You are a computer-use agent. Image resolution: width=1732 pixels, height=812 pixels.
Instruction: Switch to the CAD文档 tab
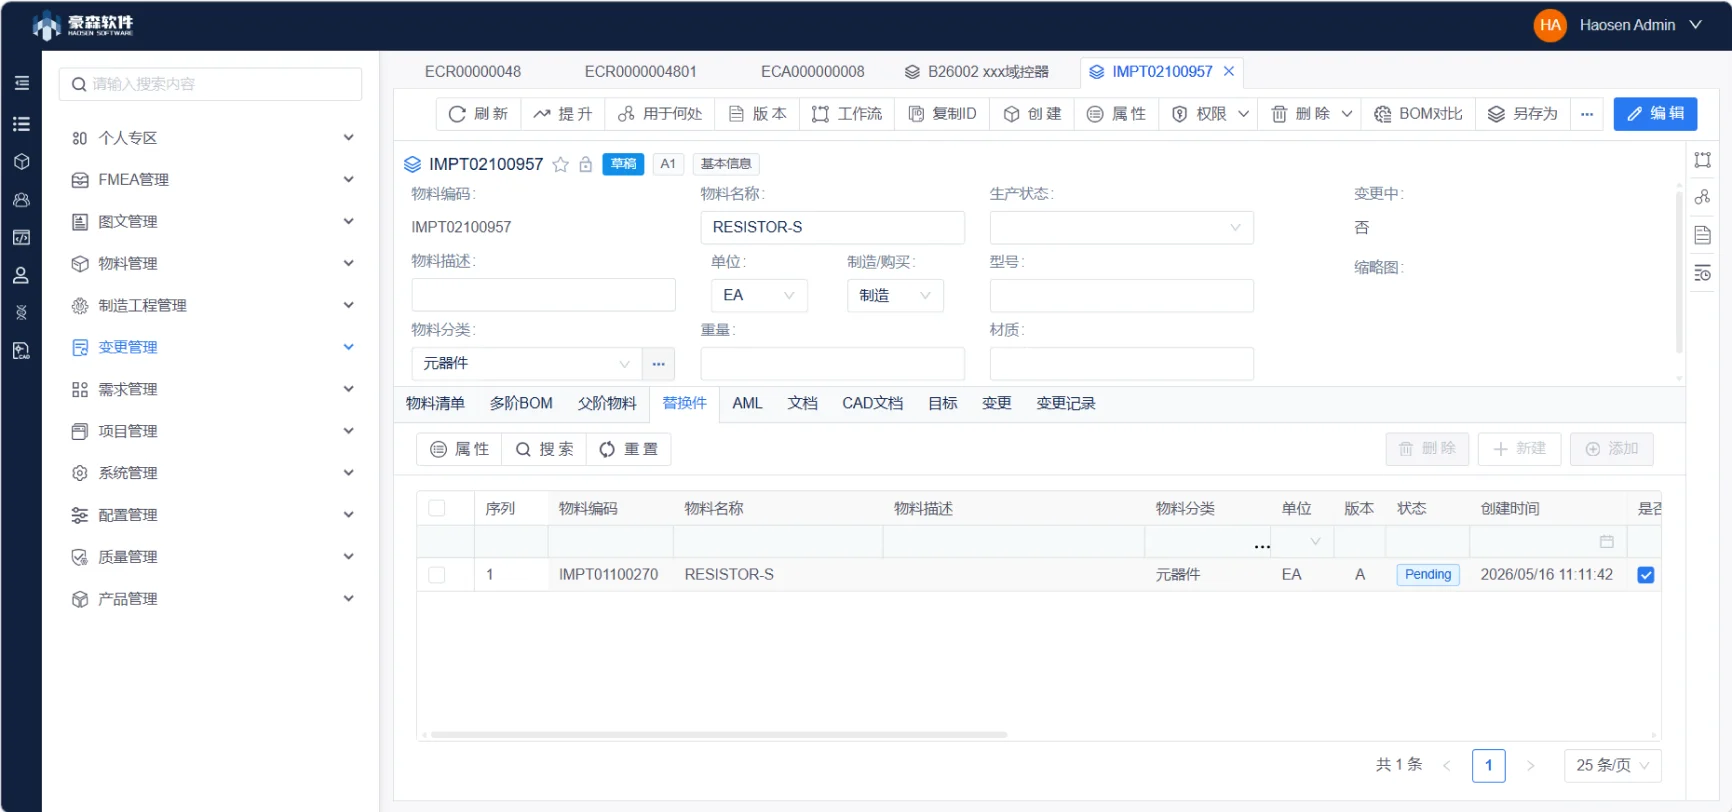pyautogui.click(x=872, y=403)
